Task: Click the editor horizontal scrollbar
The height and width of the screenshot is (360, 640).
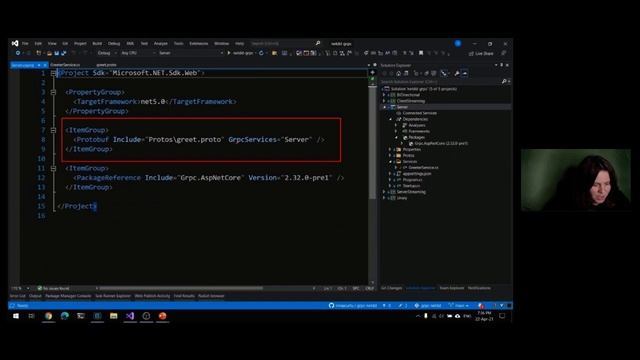Action: point(182,288)
